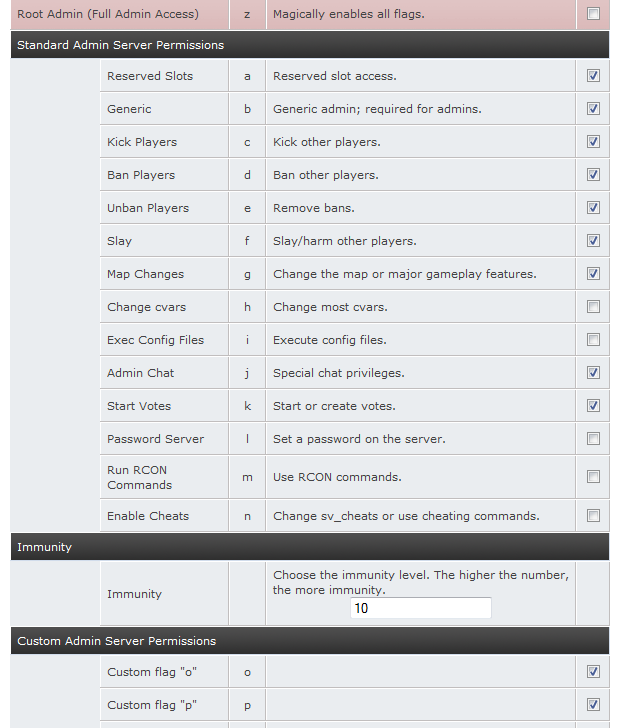Screen dimensions: 625x728
Task: Uncheck the Unban Players checkbox
Action: (593, 208)
